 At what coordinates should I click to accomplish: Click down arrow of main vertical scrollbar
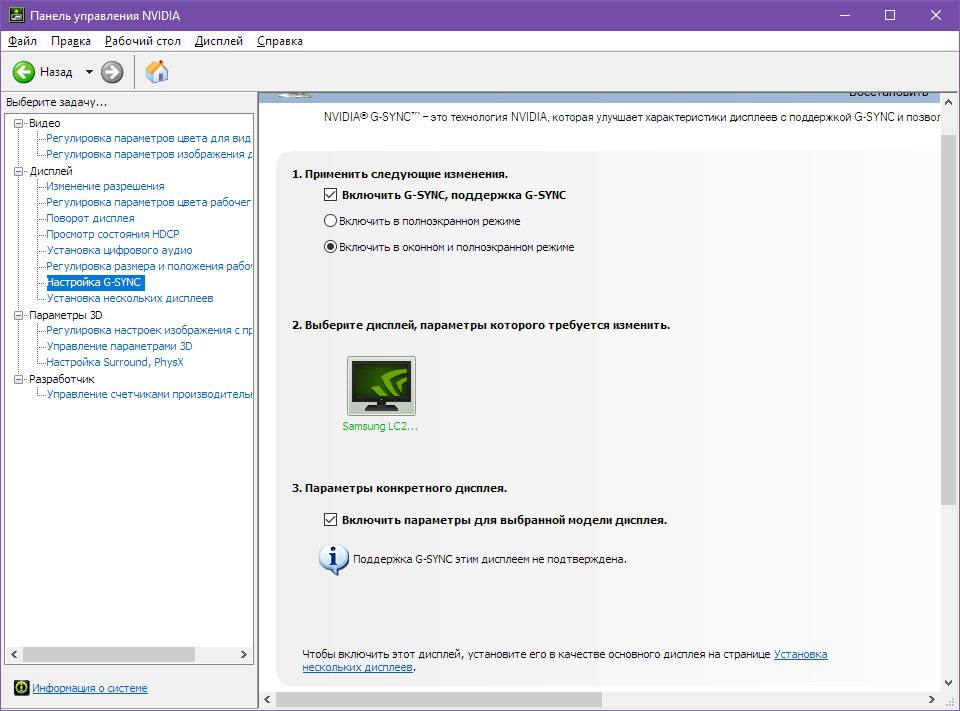948,683
